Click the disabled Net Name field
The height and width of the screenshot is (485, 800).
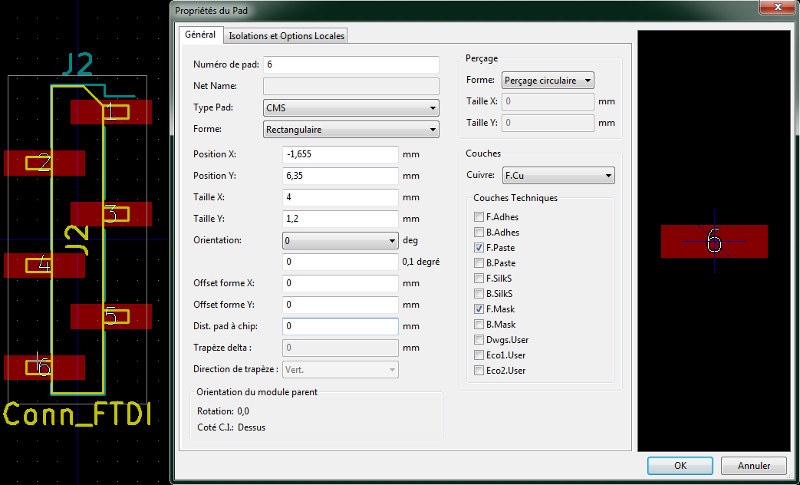pos(351,86)
